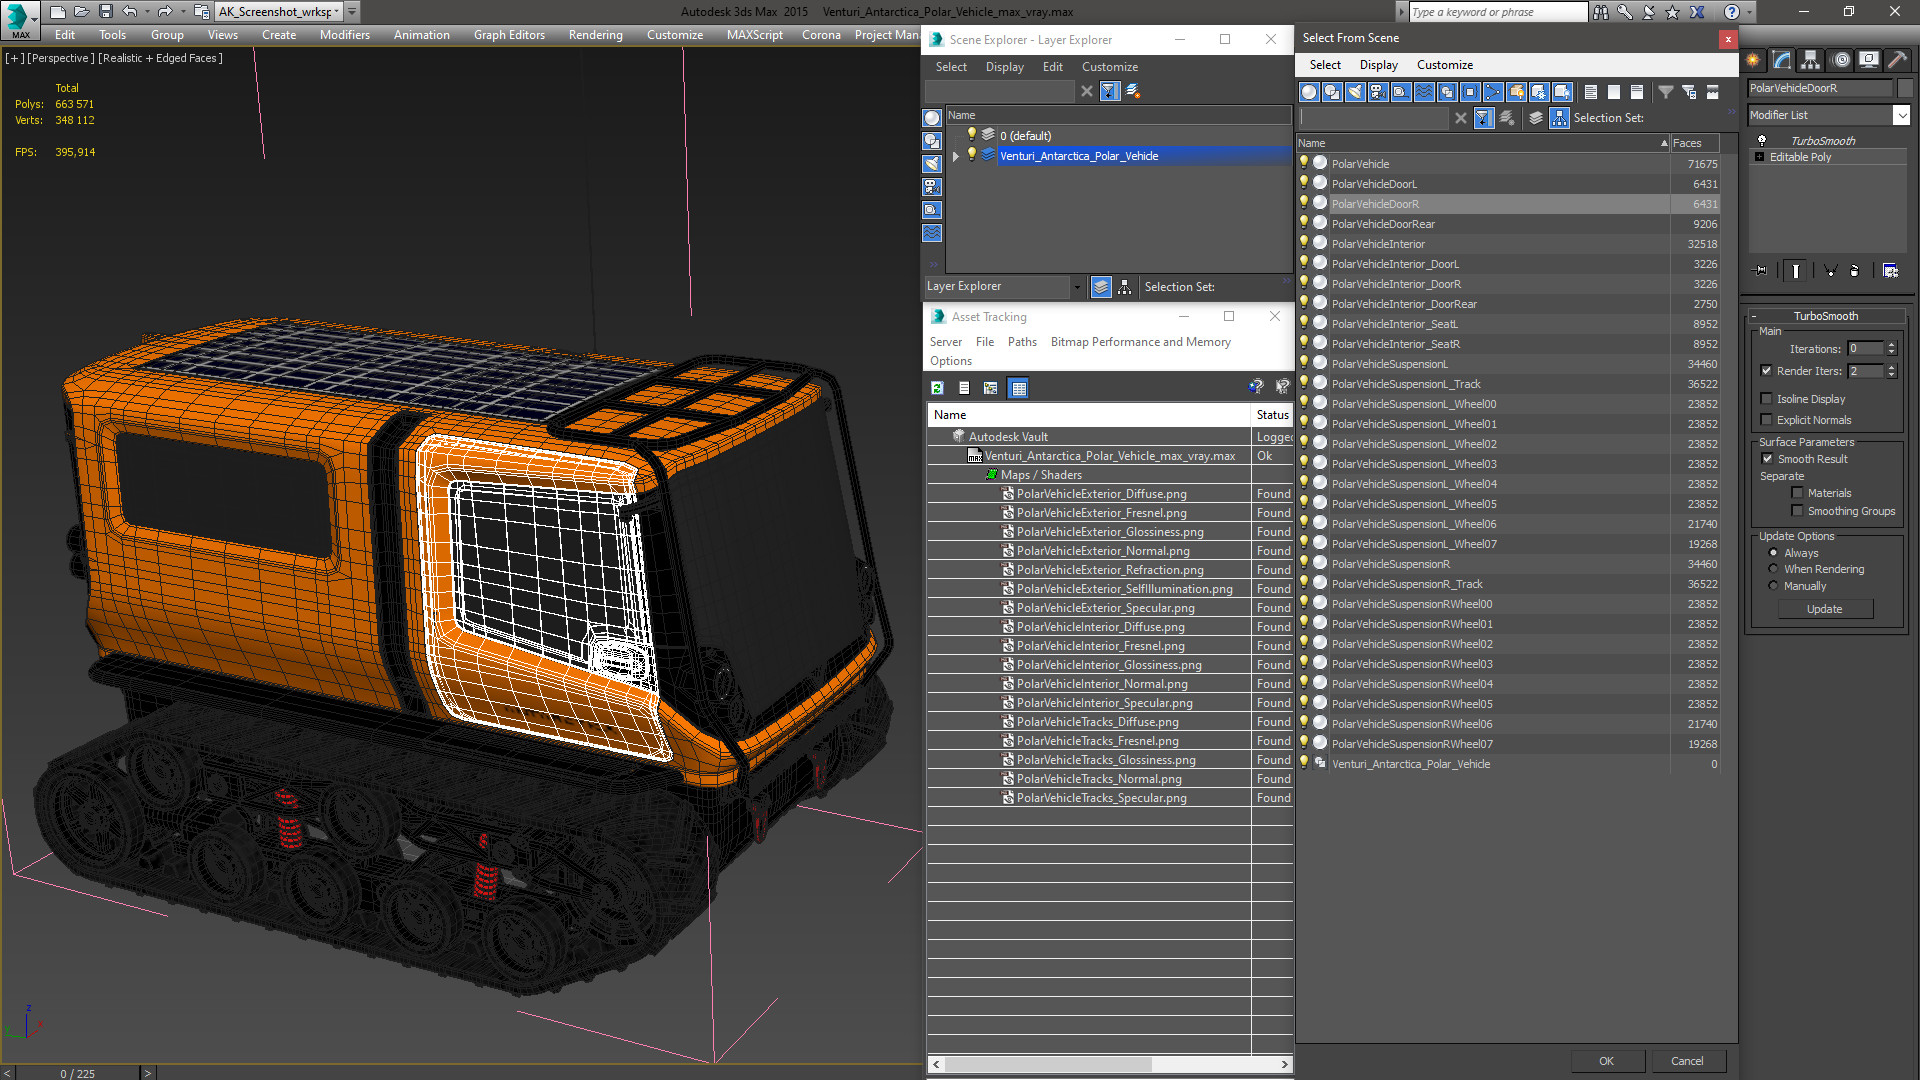Expand Editable Poly plus in modifier stack
Screen dimensions: 1920x1080
1759,157
